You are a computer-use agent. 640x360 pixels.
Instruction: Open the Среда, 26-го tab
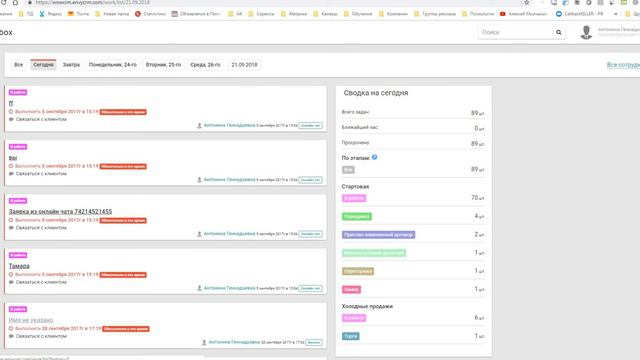pos(205,65)
